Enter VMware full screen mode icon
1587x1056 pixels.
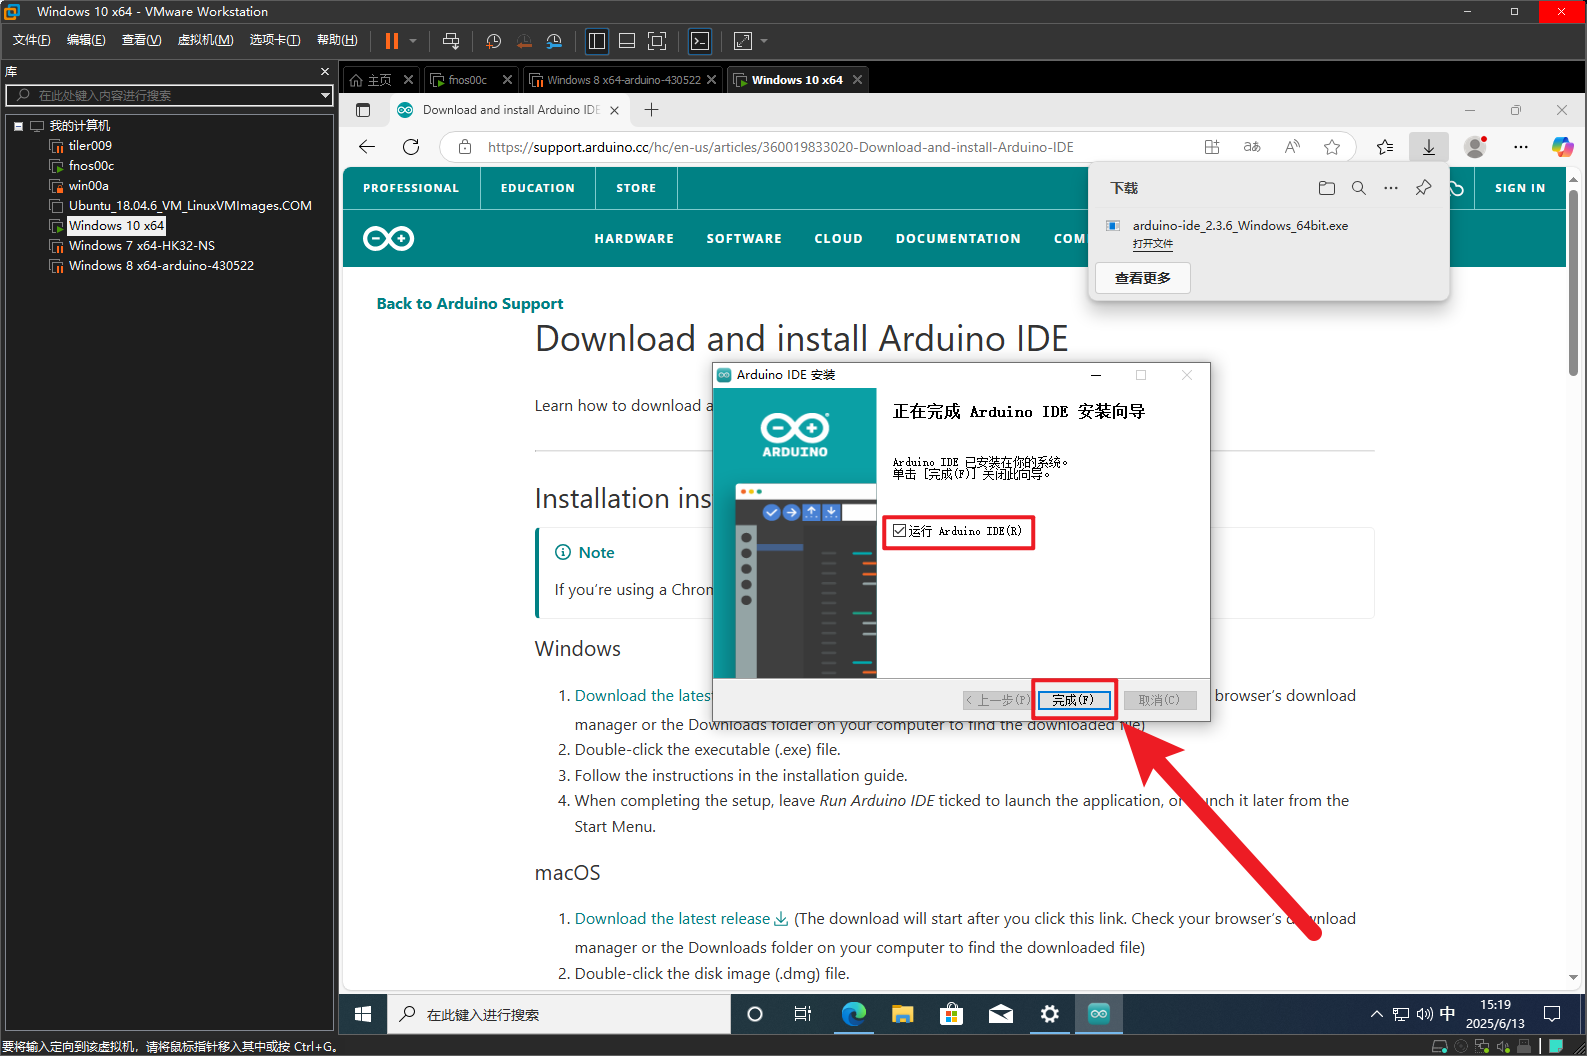[x=657, y=41]
